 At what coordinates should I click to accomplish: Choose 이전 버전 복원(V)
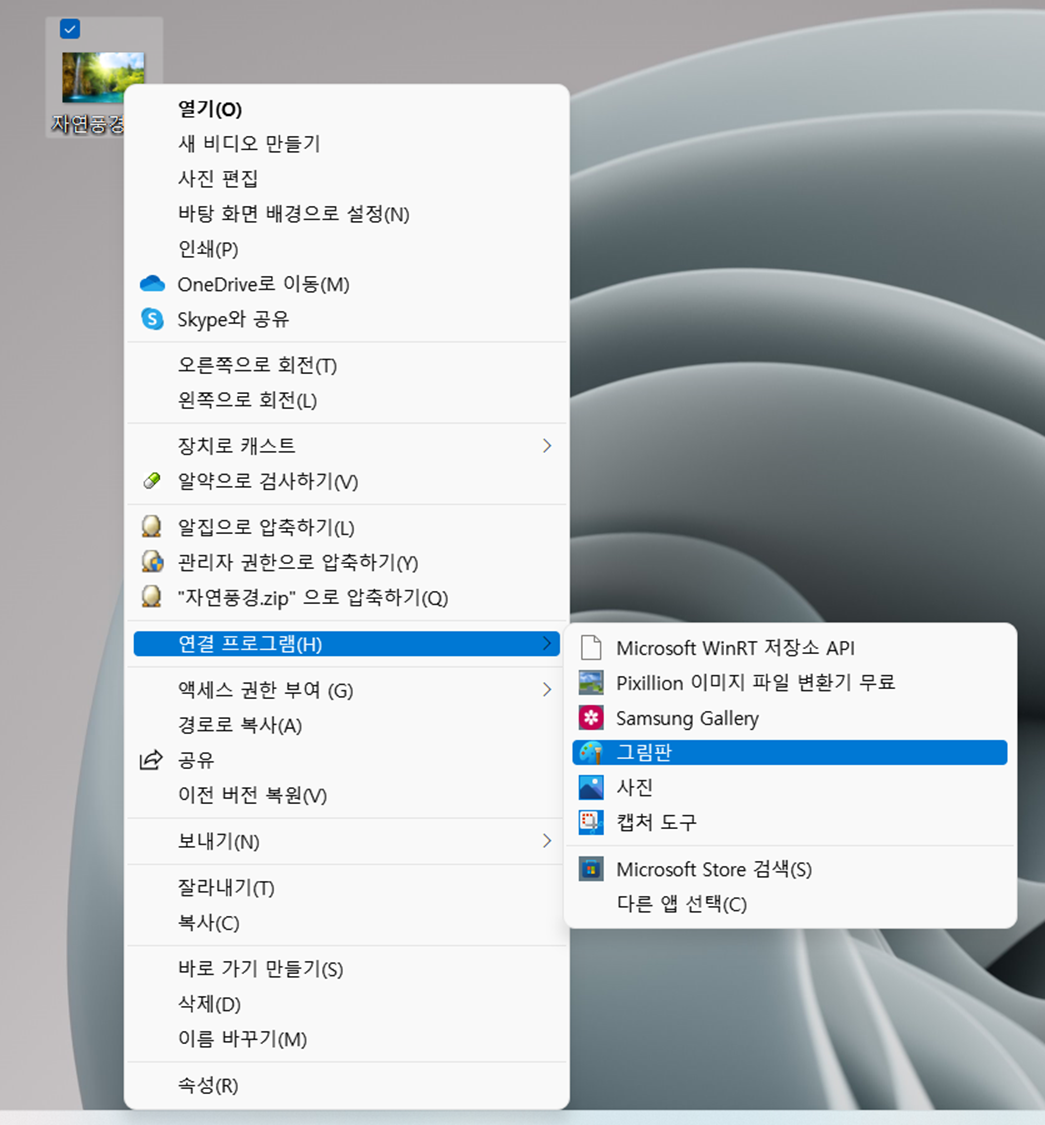coord(347,795)
